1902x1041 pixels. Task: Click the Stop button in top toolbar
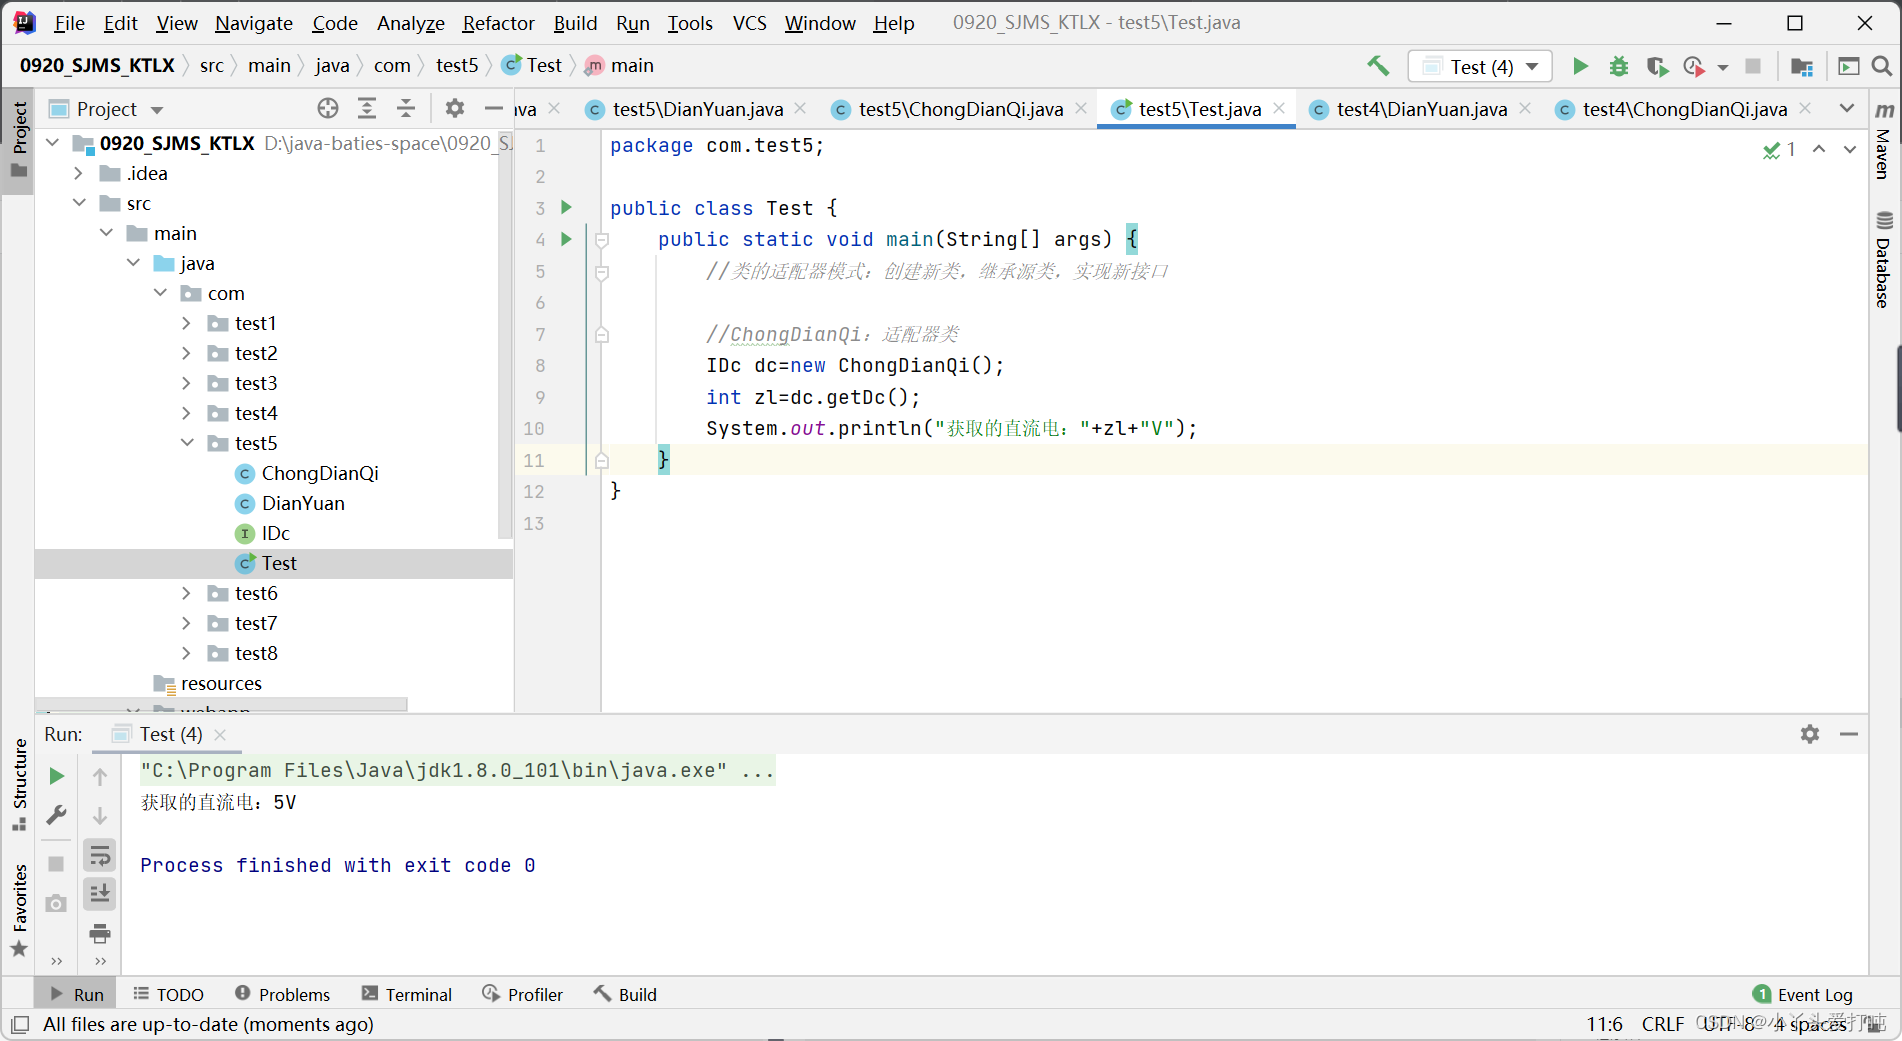[1753, 66]
